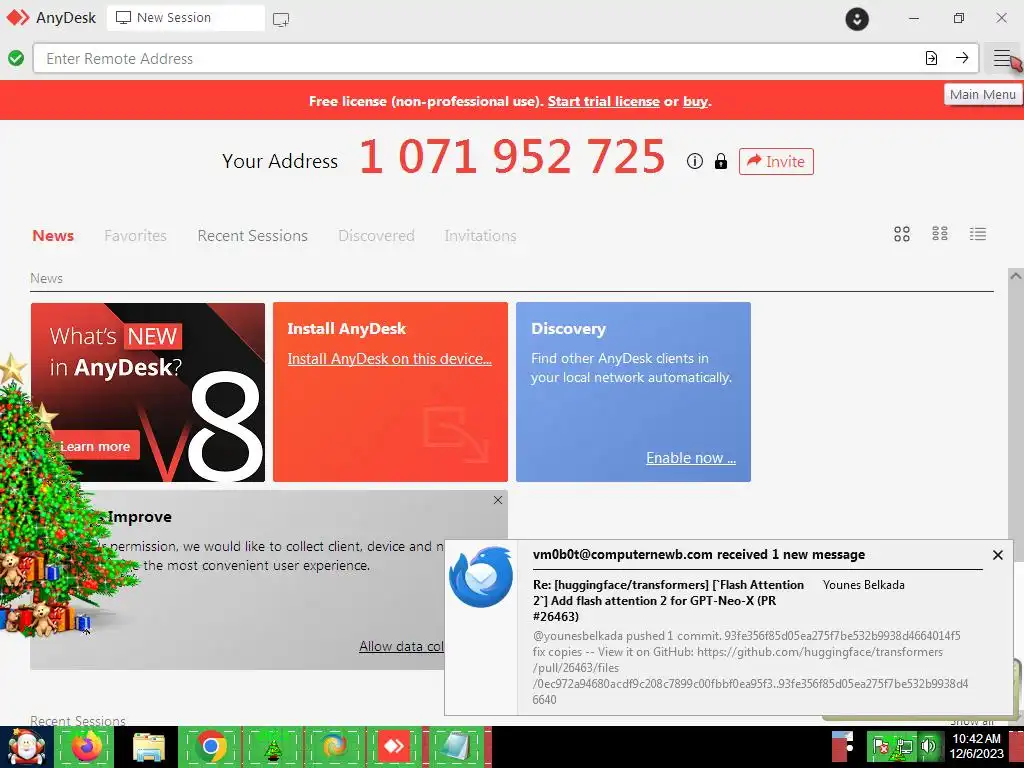Screen dimensions: 1024x768
Task: Click the dark download circle icon in title bar
Action: pyautogui.click(x=857, y=18)
